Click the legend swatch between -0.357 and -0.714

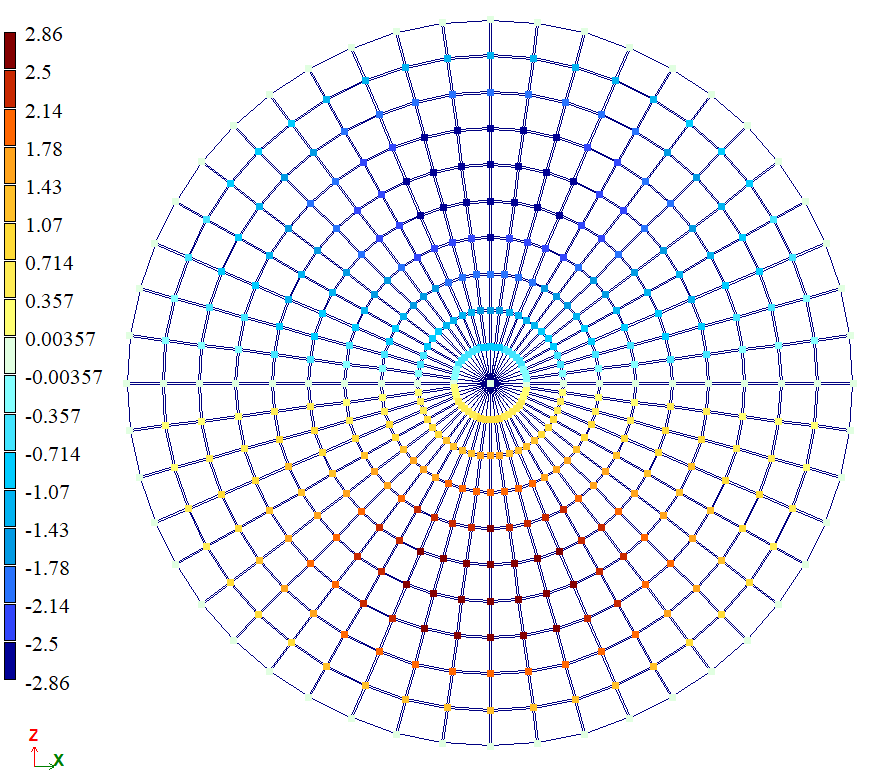(10, 434)
